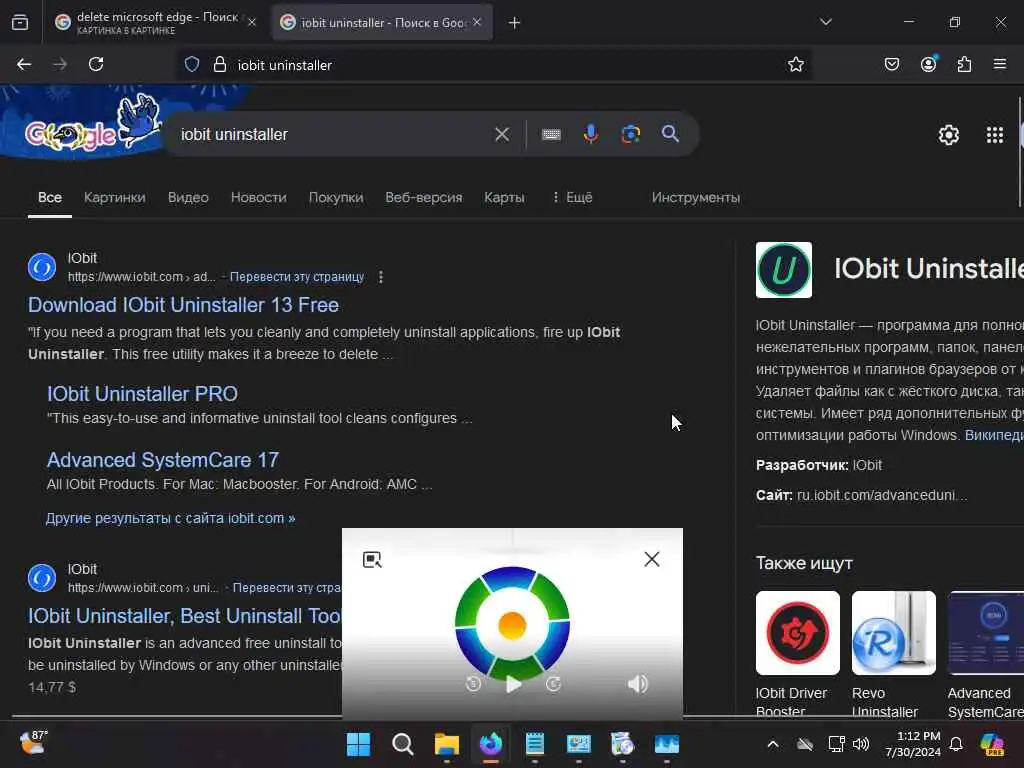
Task: Select the Покупки search tab
Action: (336, 197)
